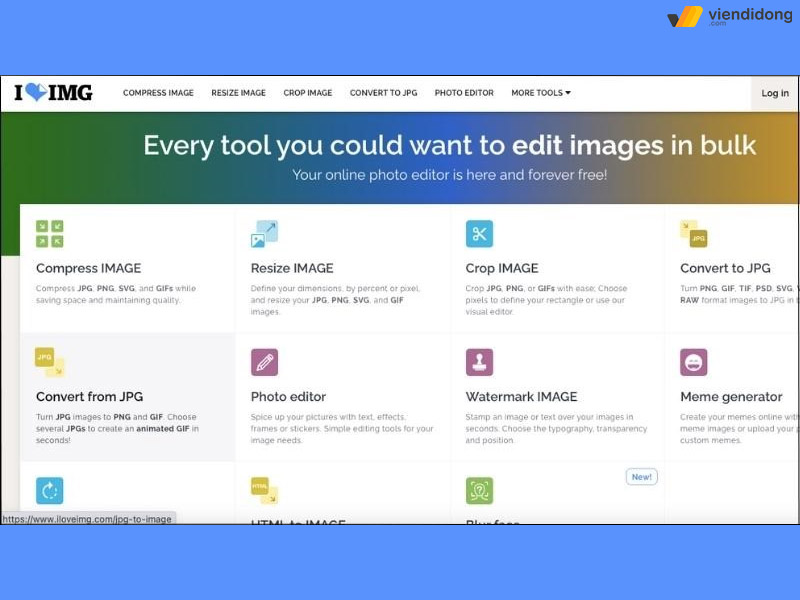Choose CROP IMAGE in the navigation bar
The image size is (800, 600).
308,93
